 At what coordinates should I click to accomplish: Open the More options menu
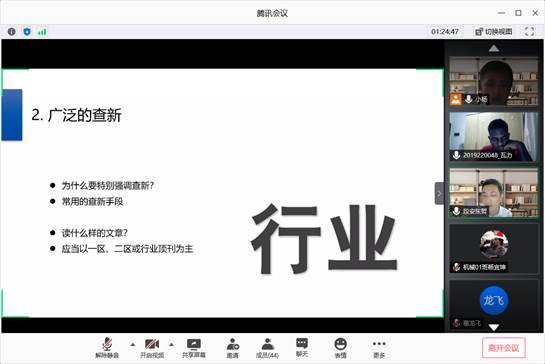(379, 348)
